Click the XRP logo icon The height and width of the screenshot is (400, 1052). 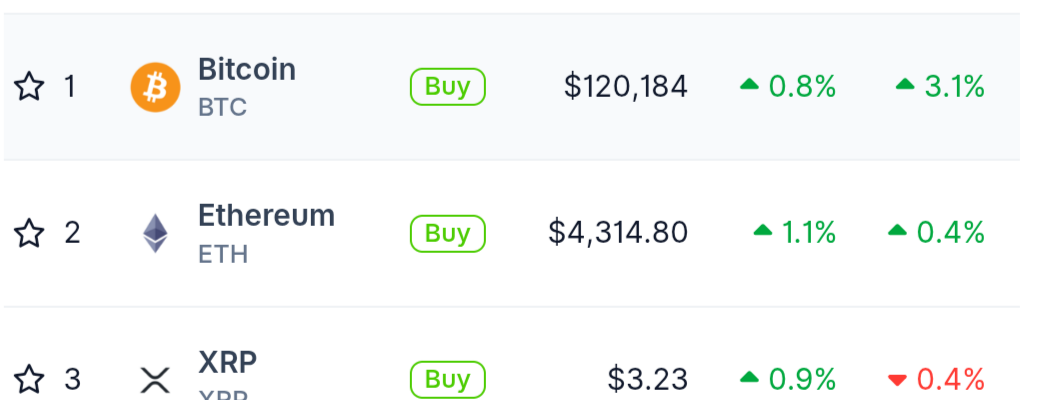(x=155, y=380)
